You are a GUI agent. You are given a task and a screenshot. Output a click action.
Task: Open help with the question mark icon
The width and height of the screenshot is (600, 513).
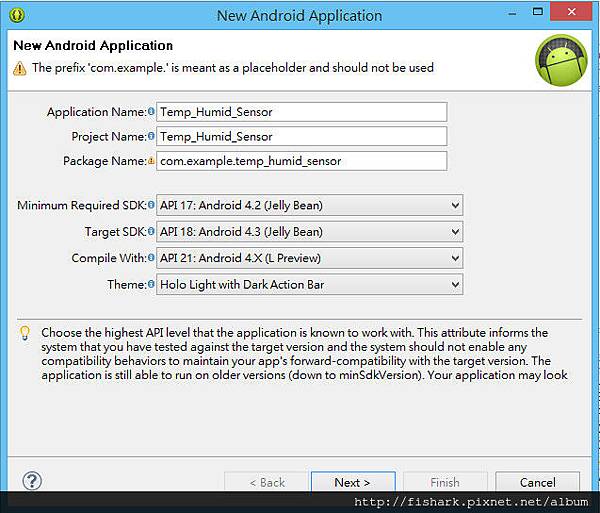[32, 481]
